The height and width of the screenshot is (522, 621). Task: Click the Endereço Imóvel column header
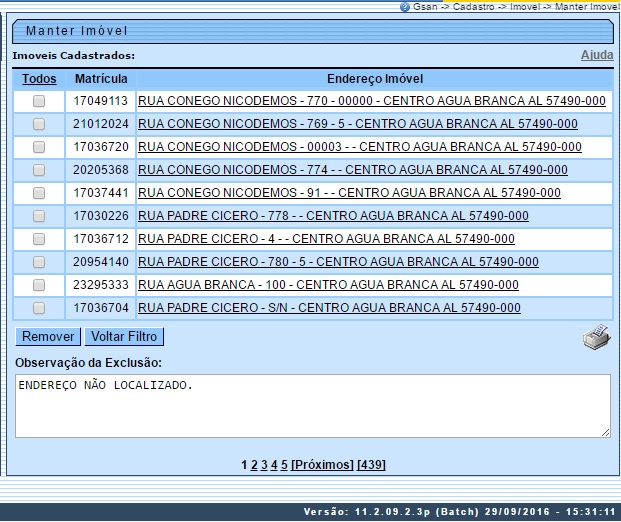coord(375,79)
